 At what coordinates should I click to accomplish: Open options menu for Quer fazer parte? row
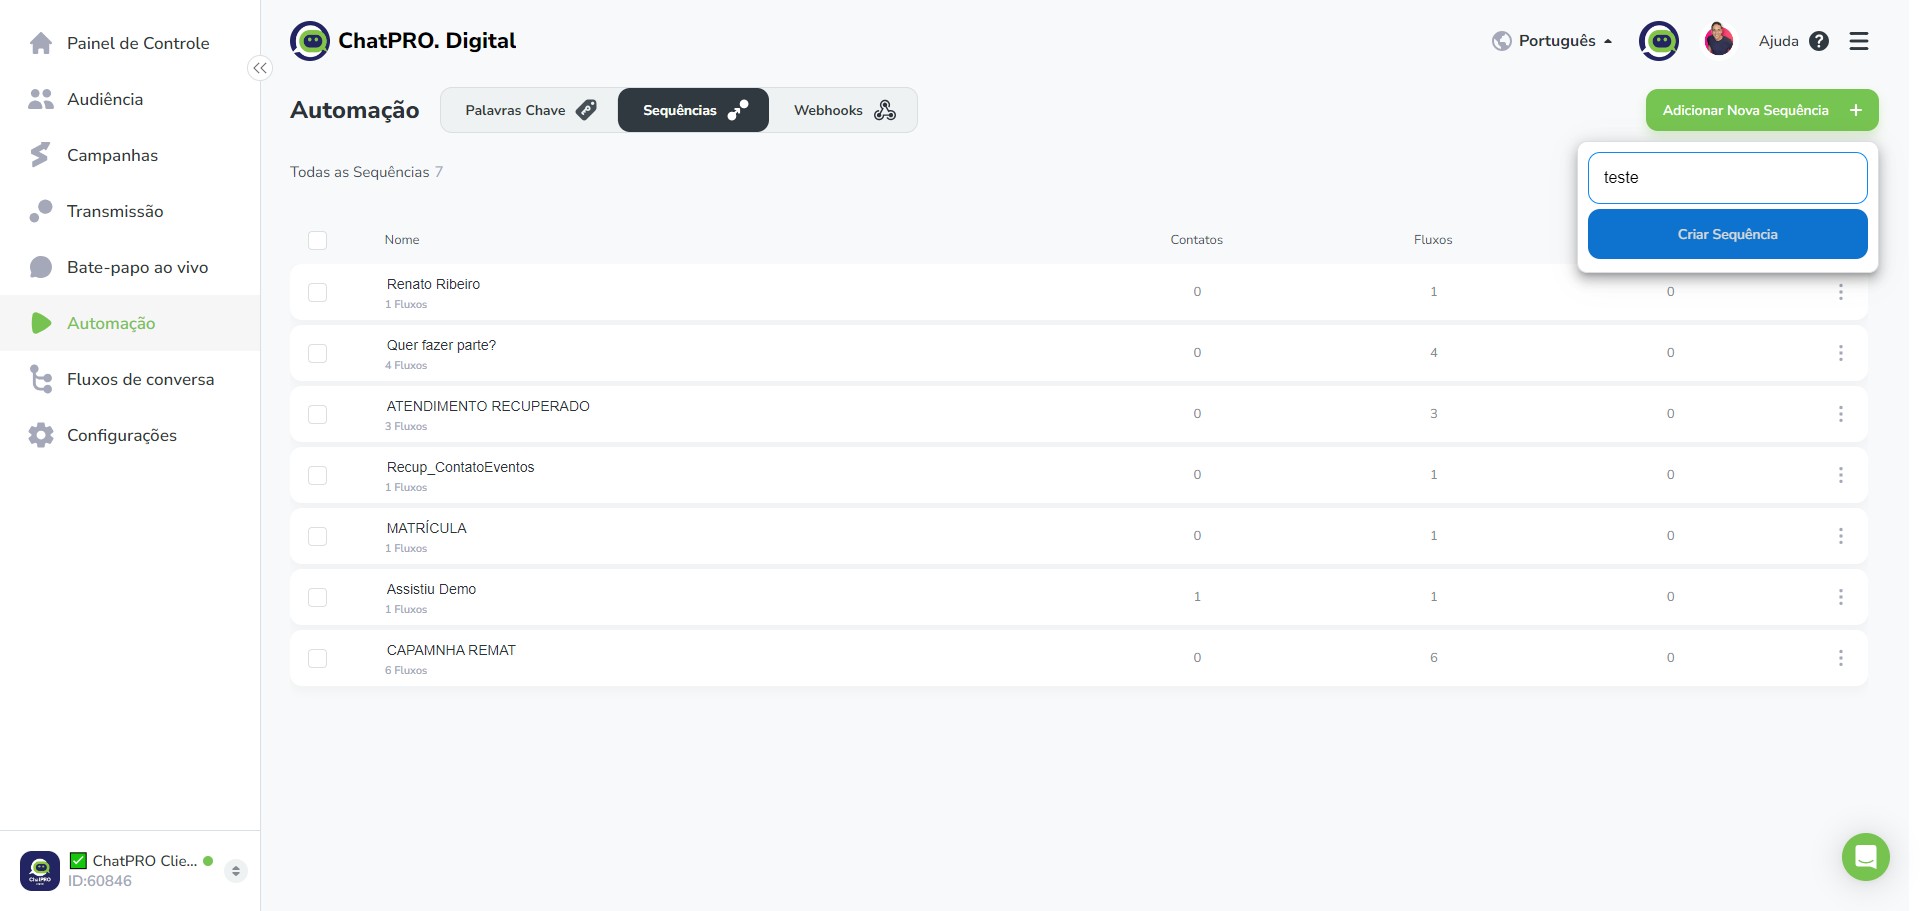coord(1840,353)
